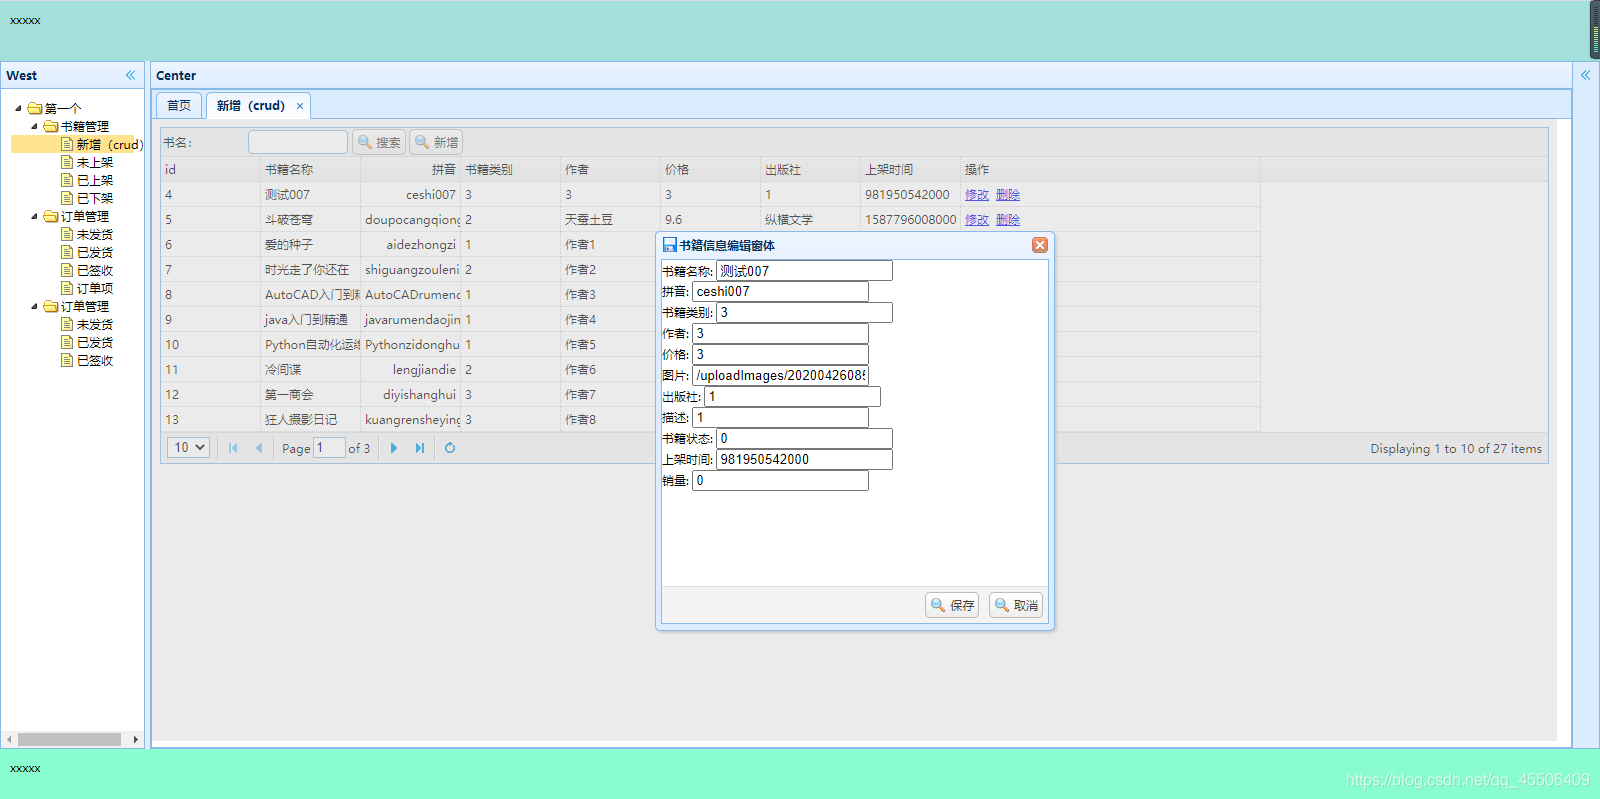Screen dimensions: 1600x799
Task: Open 已上架 tree item
Action: pos(95,180)
